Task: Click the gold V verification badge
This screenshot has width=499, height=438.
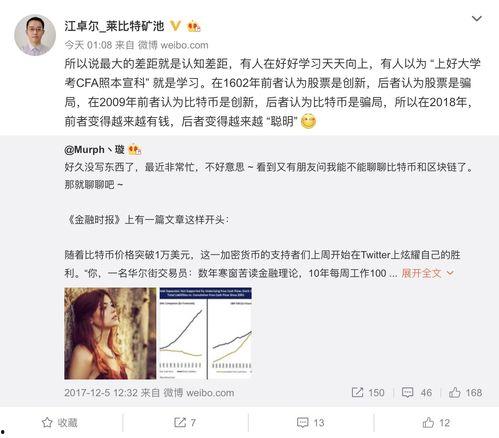Action: [x=175, y=26]
